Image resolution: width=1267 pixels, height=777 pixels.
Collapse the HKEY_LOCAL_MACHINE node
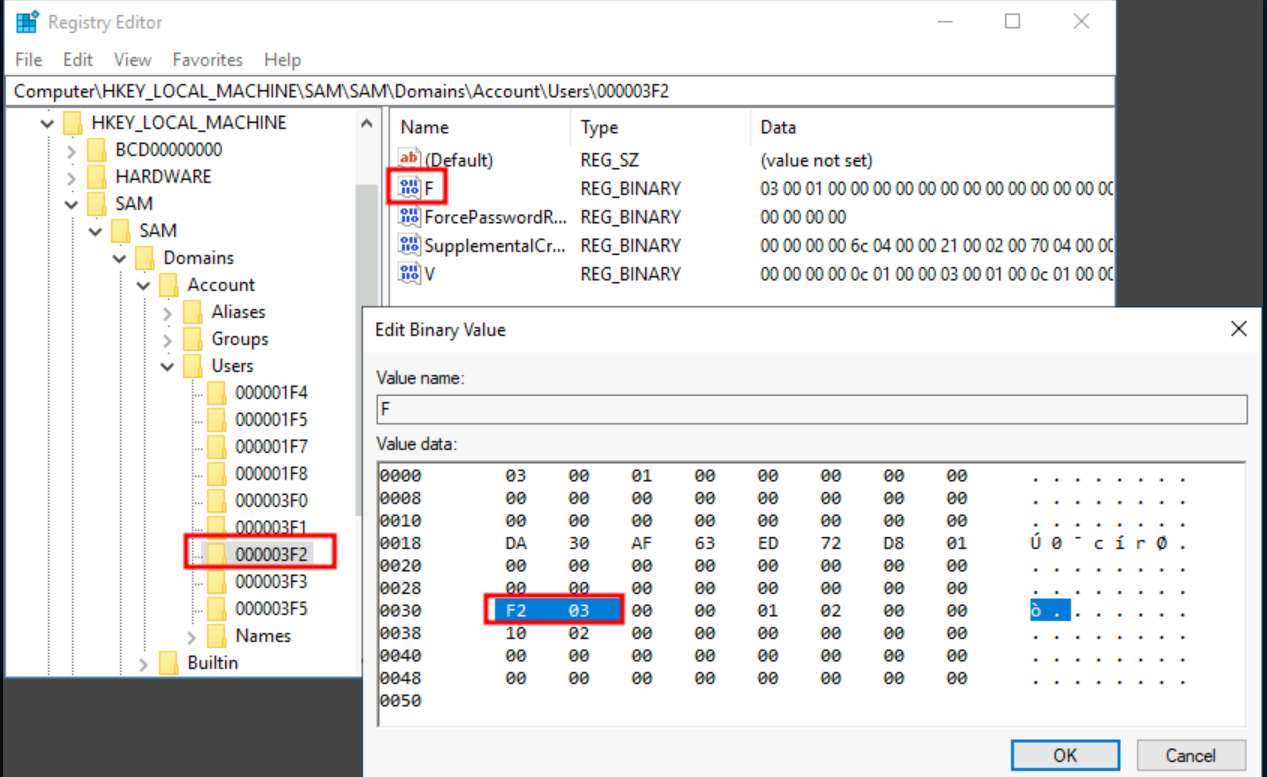click(x=47, y=123)
